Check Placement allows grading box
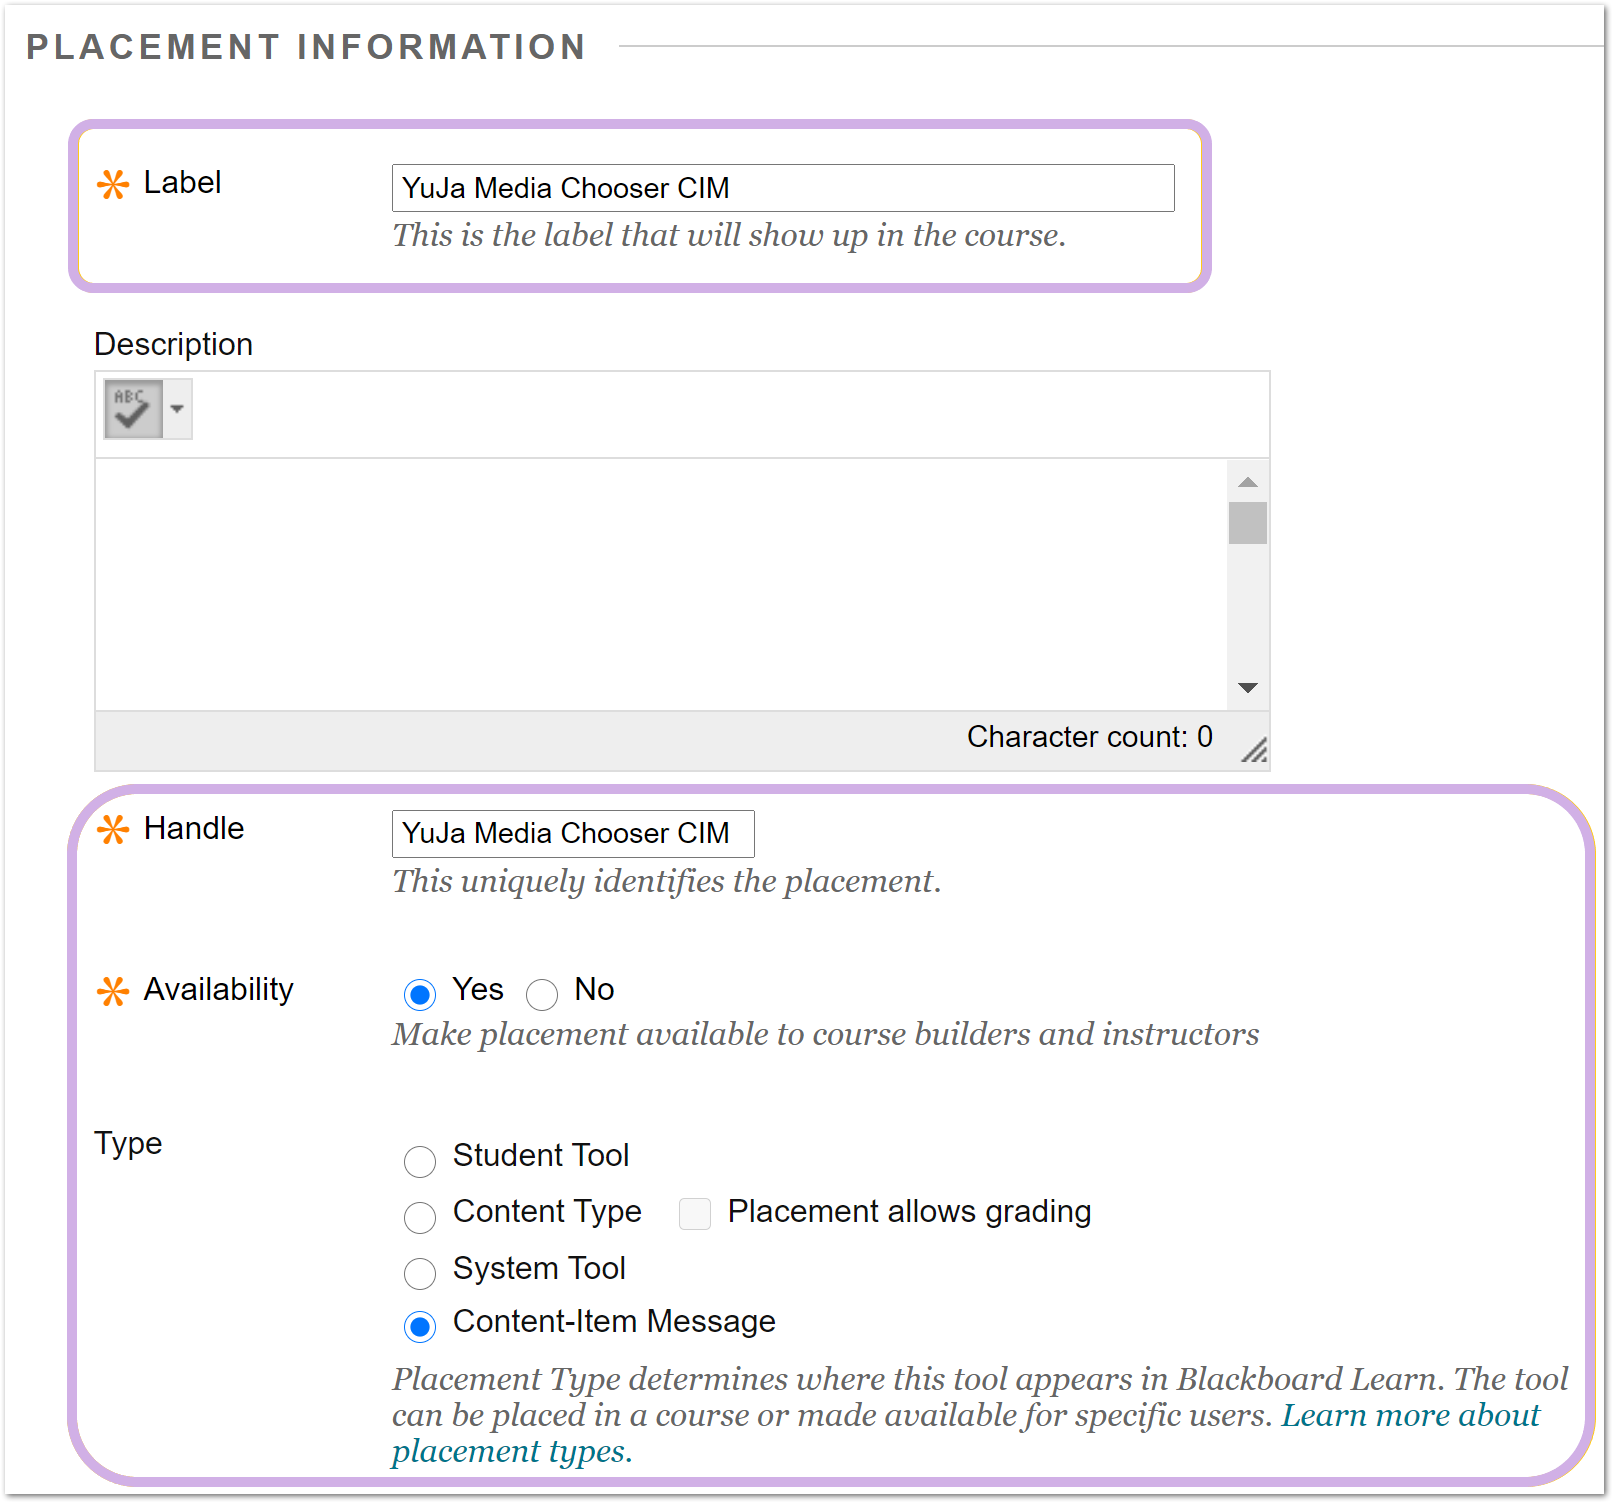1613x1503 pixels. coord(695,1214)
